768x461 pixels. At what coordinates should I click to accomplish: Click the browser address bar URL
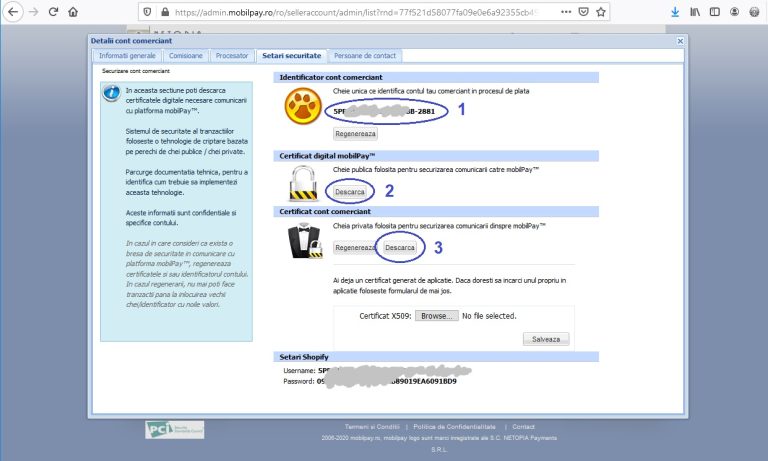pyautogui.click(x=355, y=12)
